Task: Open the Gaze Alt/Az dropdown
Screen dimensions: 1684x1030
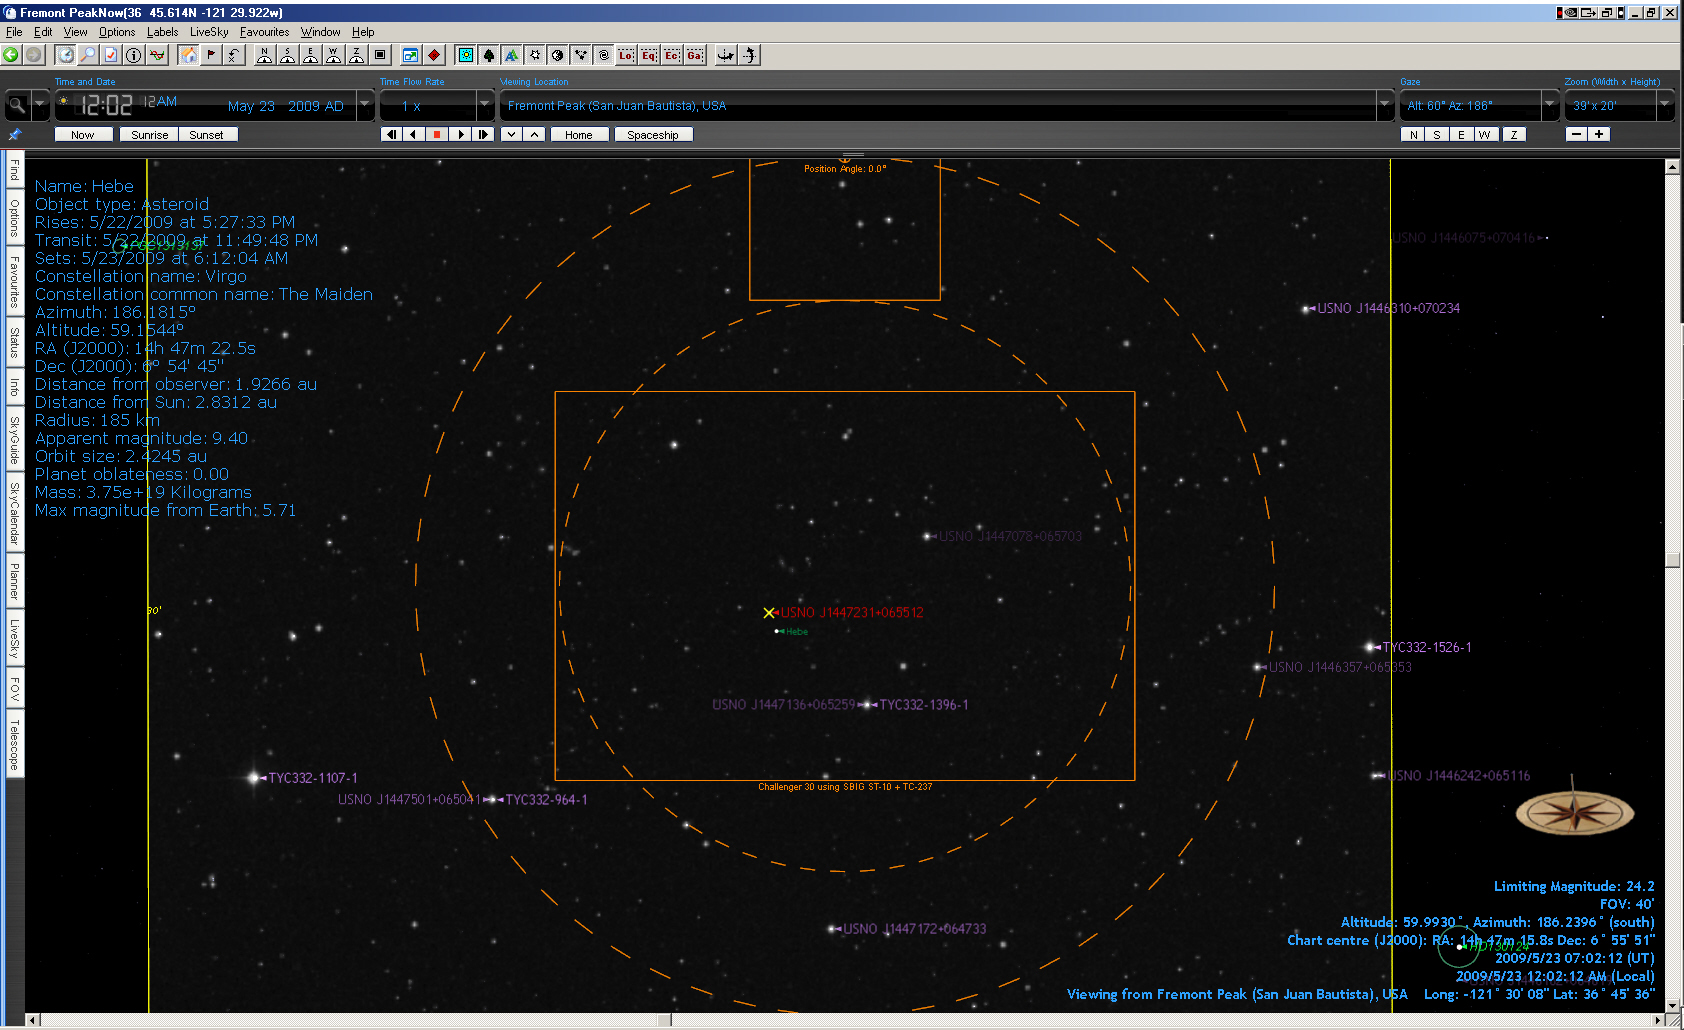Action: 1550,104
